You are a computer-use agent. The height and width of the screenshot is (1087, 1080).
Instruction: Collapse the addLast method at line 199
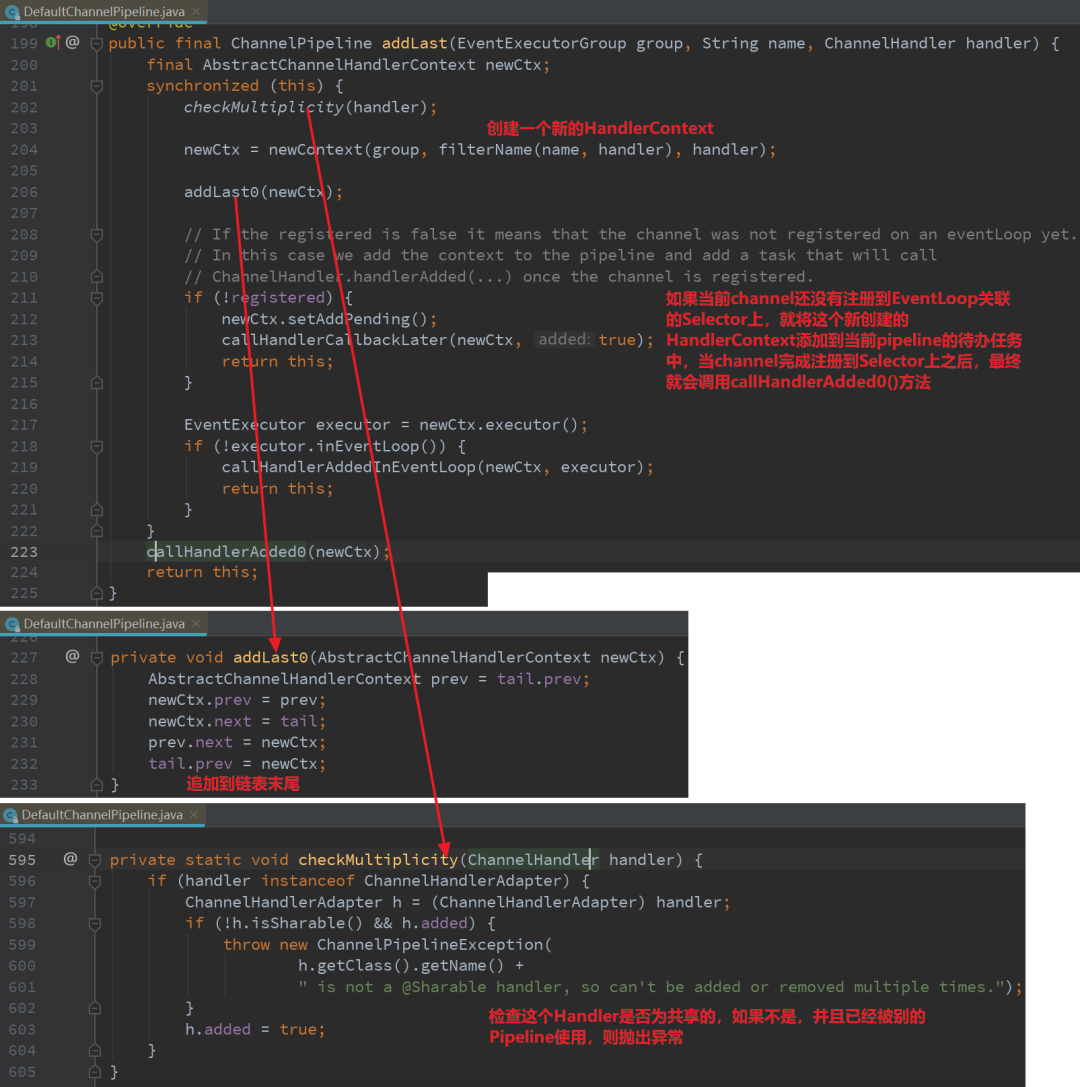point(97,44)
